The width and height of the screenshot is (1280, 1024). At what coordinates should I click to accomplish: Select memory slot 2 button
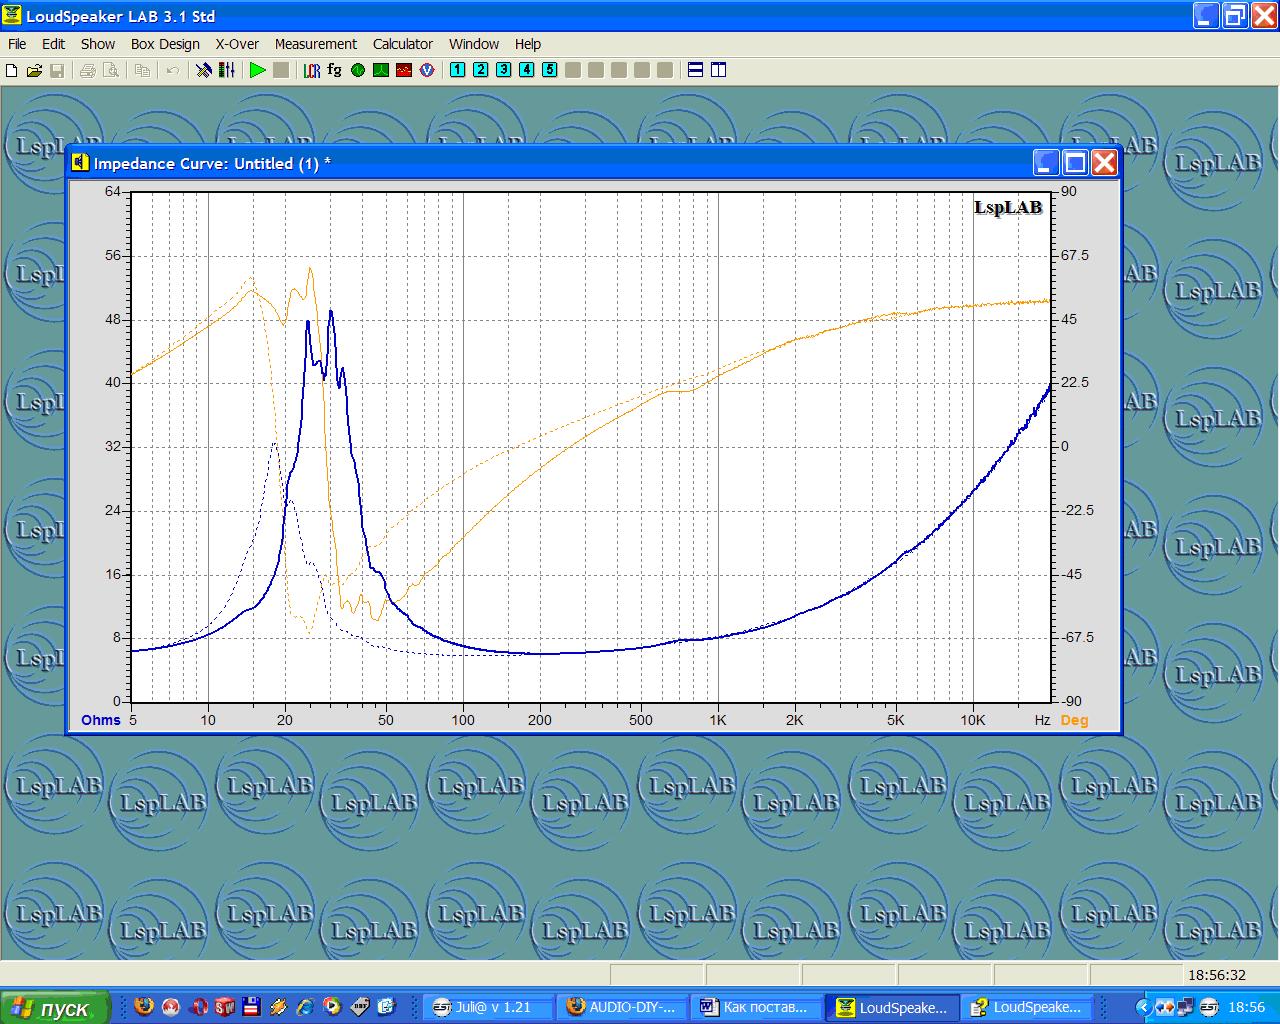coord(480,70)
